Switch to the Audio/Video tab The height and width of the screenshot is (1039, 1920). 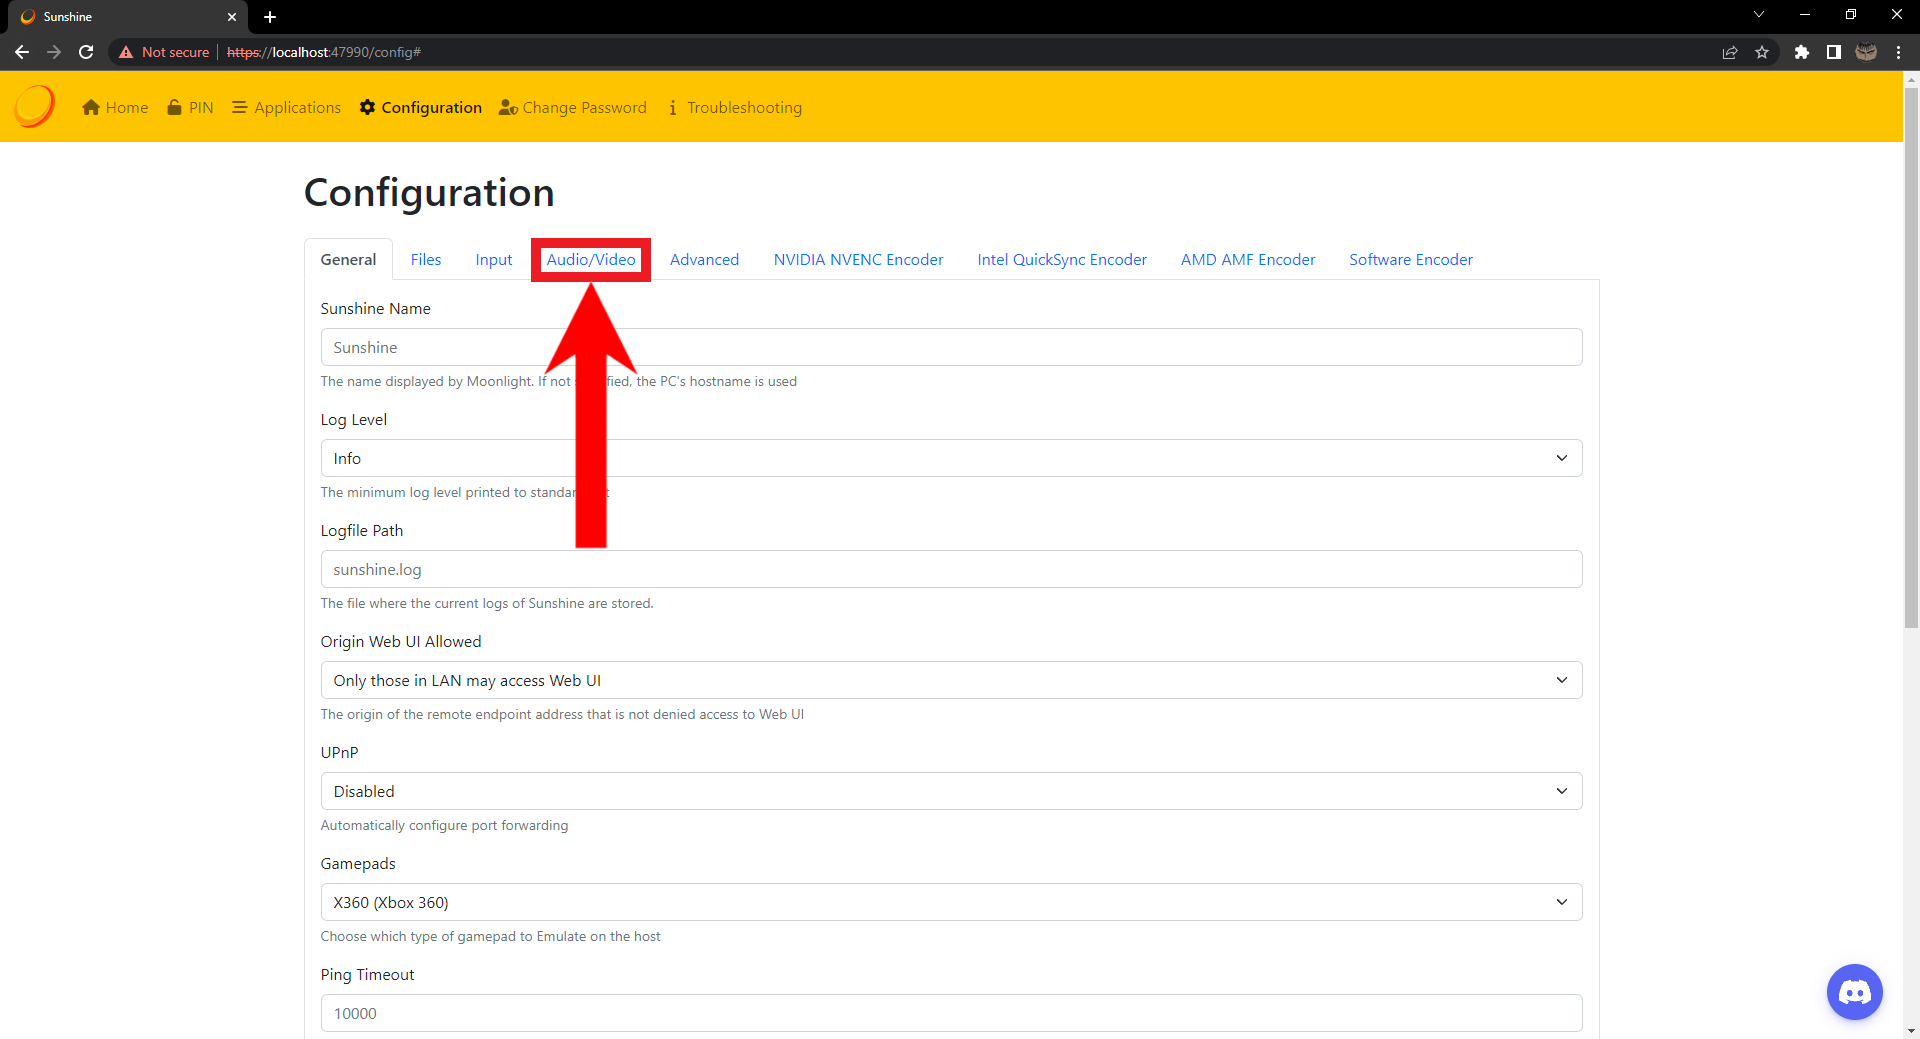tap(591, 260)
